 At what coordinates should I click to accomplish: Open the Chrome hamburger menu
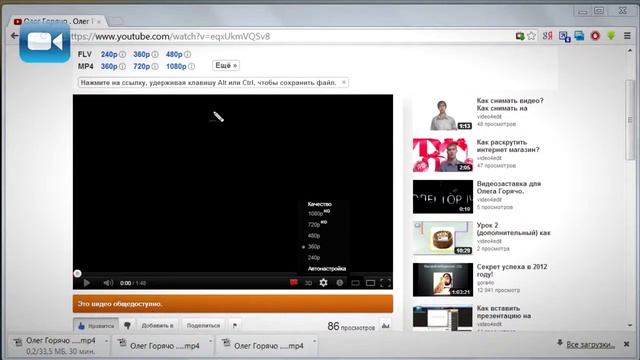click(627, 36)
